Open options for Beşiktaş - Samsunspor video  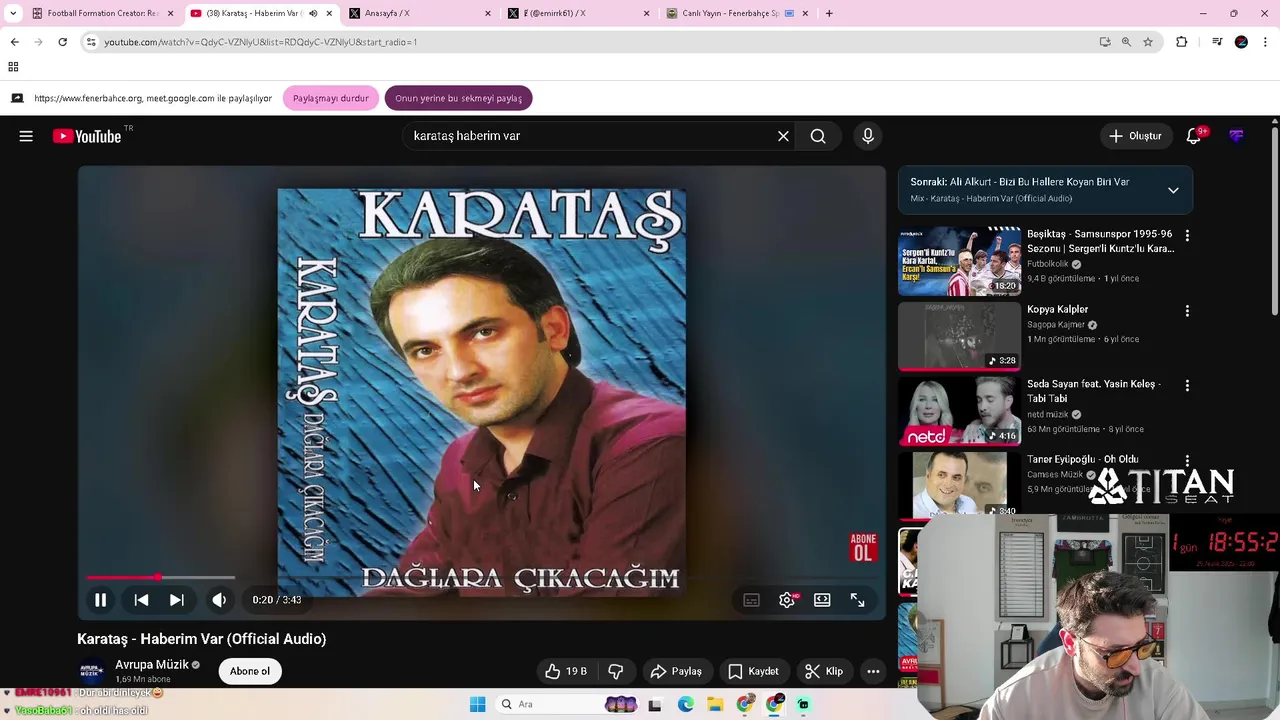(1187, 235)
